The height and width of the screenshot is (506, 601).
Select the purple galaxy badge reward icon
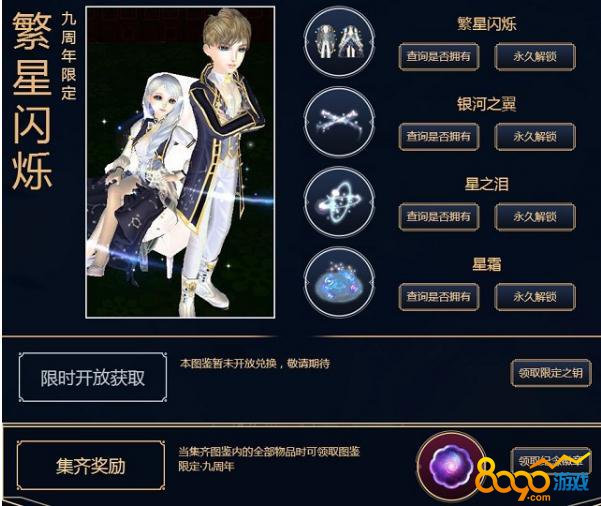[452, 467]
